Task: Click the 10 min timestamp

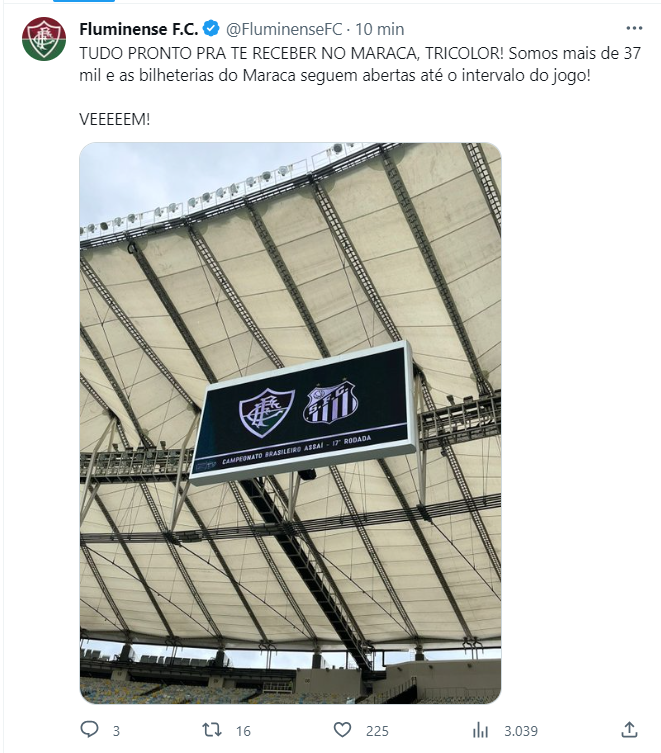Action: pyautogui.click(x=379, y=29)
